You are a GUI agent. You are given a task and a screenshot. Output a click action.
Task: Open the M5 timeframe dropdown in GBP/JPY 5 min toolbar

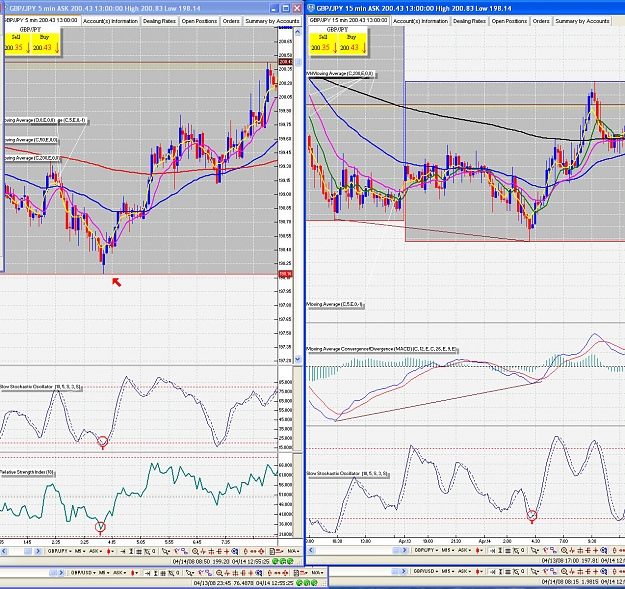pos(80,551)
